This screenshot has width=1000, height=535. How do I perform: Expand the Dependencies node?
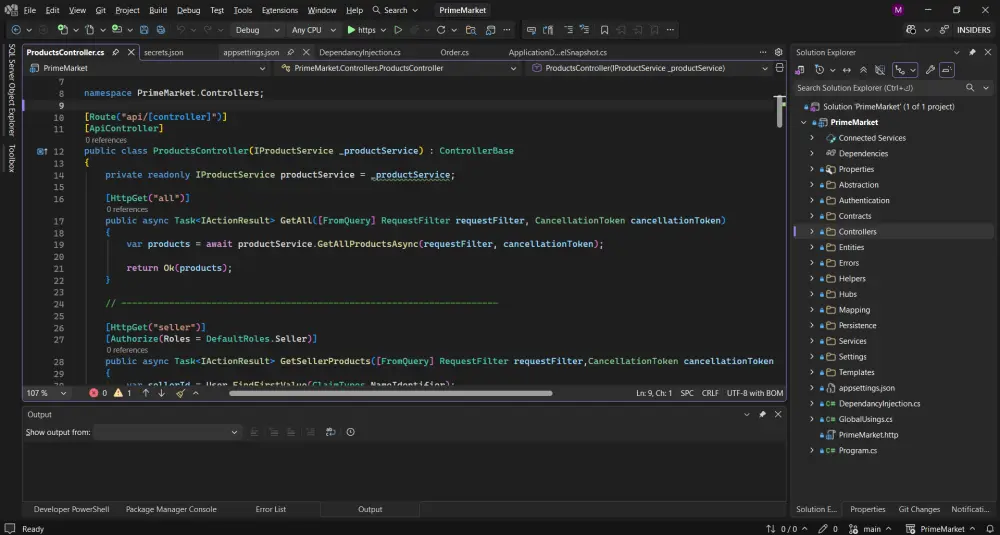point(812,154)
